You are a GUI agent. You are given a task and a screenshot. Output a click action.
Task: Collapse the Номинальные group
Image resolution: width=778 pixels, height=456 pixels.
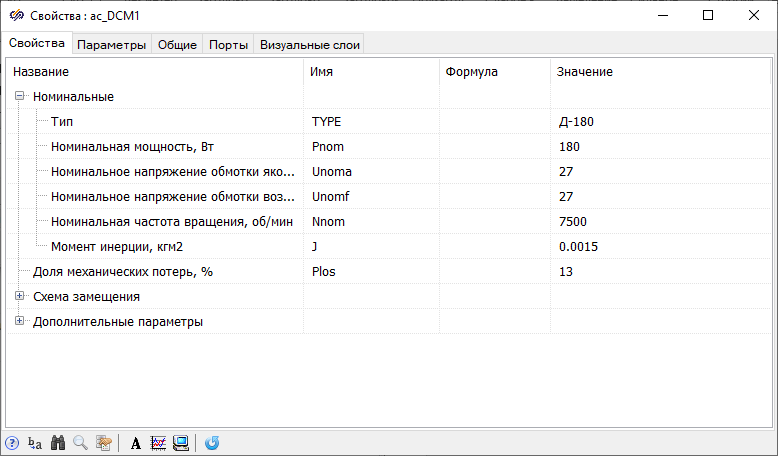pyautogui.click(x=19, y=97)
